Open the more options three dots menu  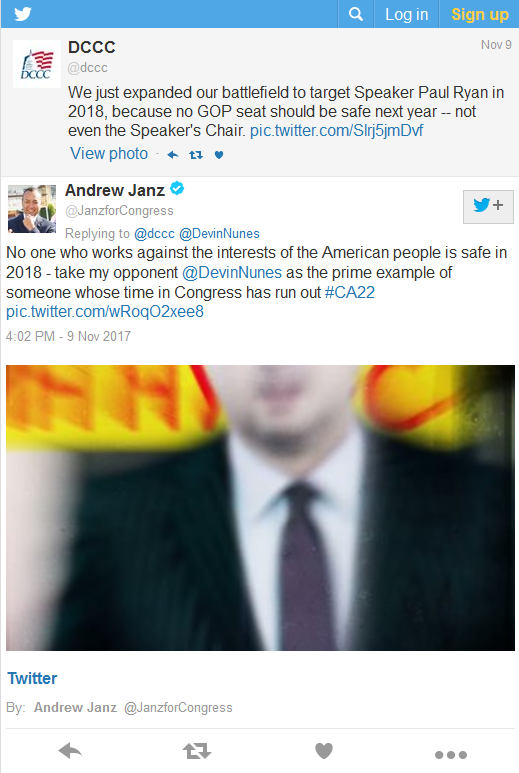pos(450,755)
